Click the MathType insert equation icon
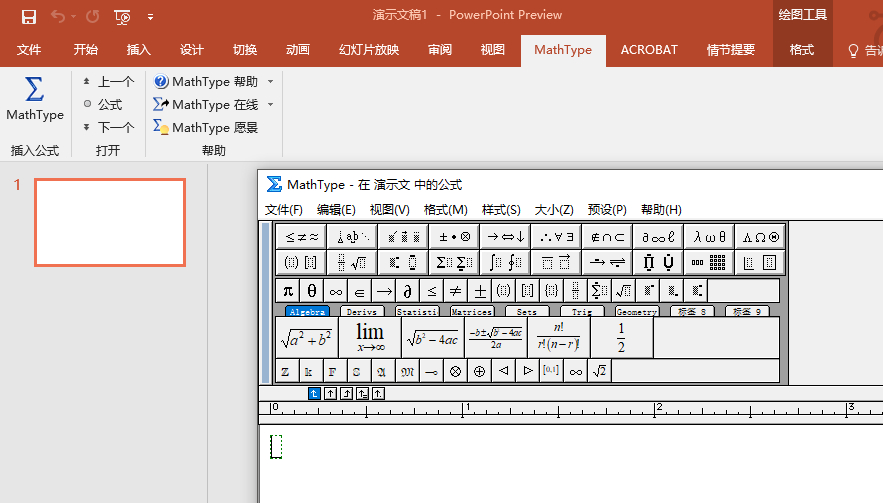Viewport: 883px width, 503px height. coord(35,98)
